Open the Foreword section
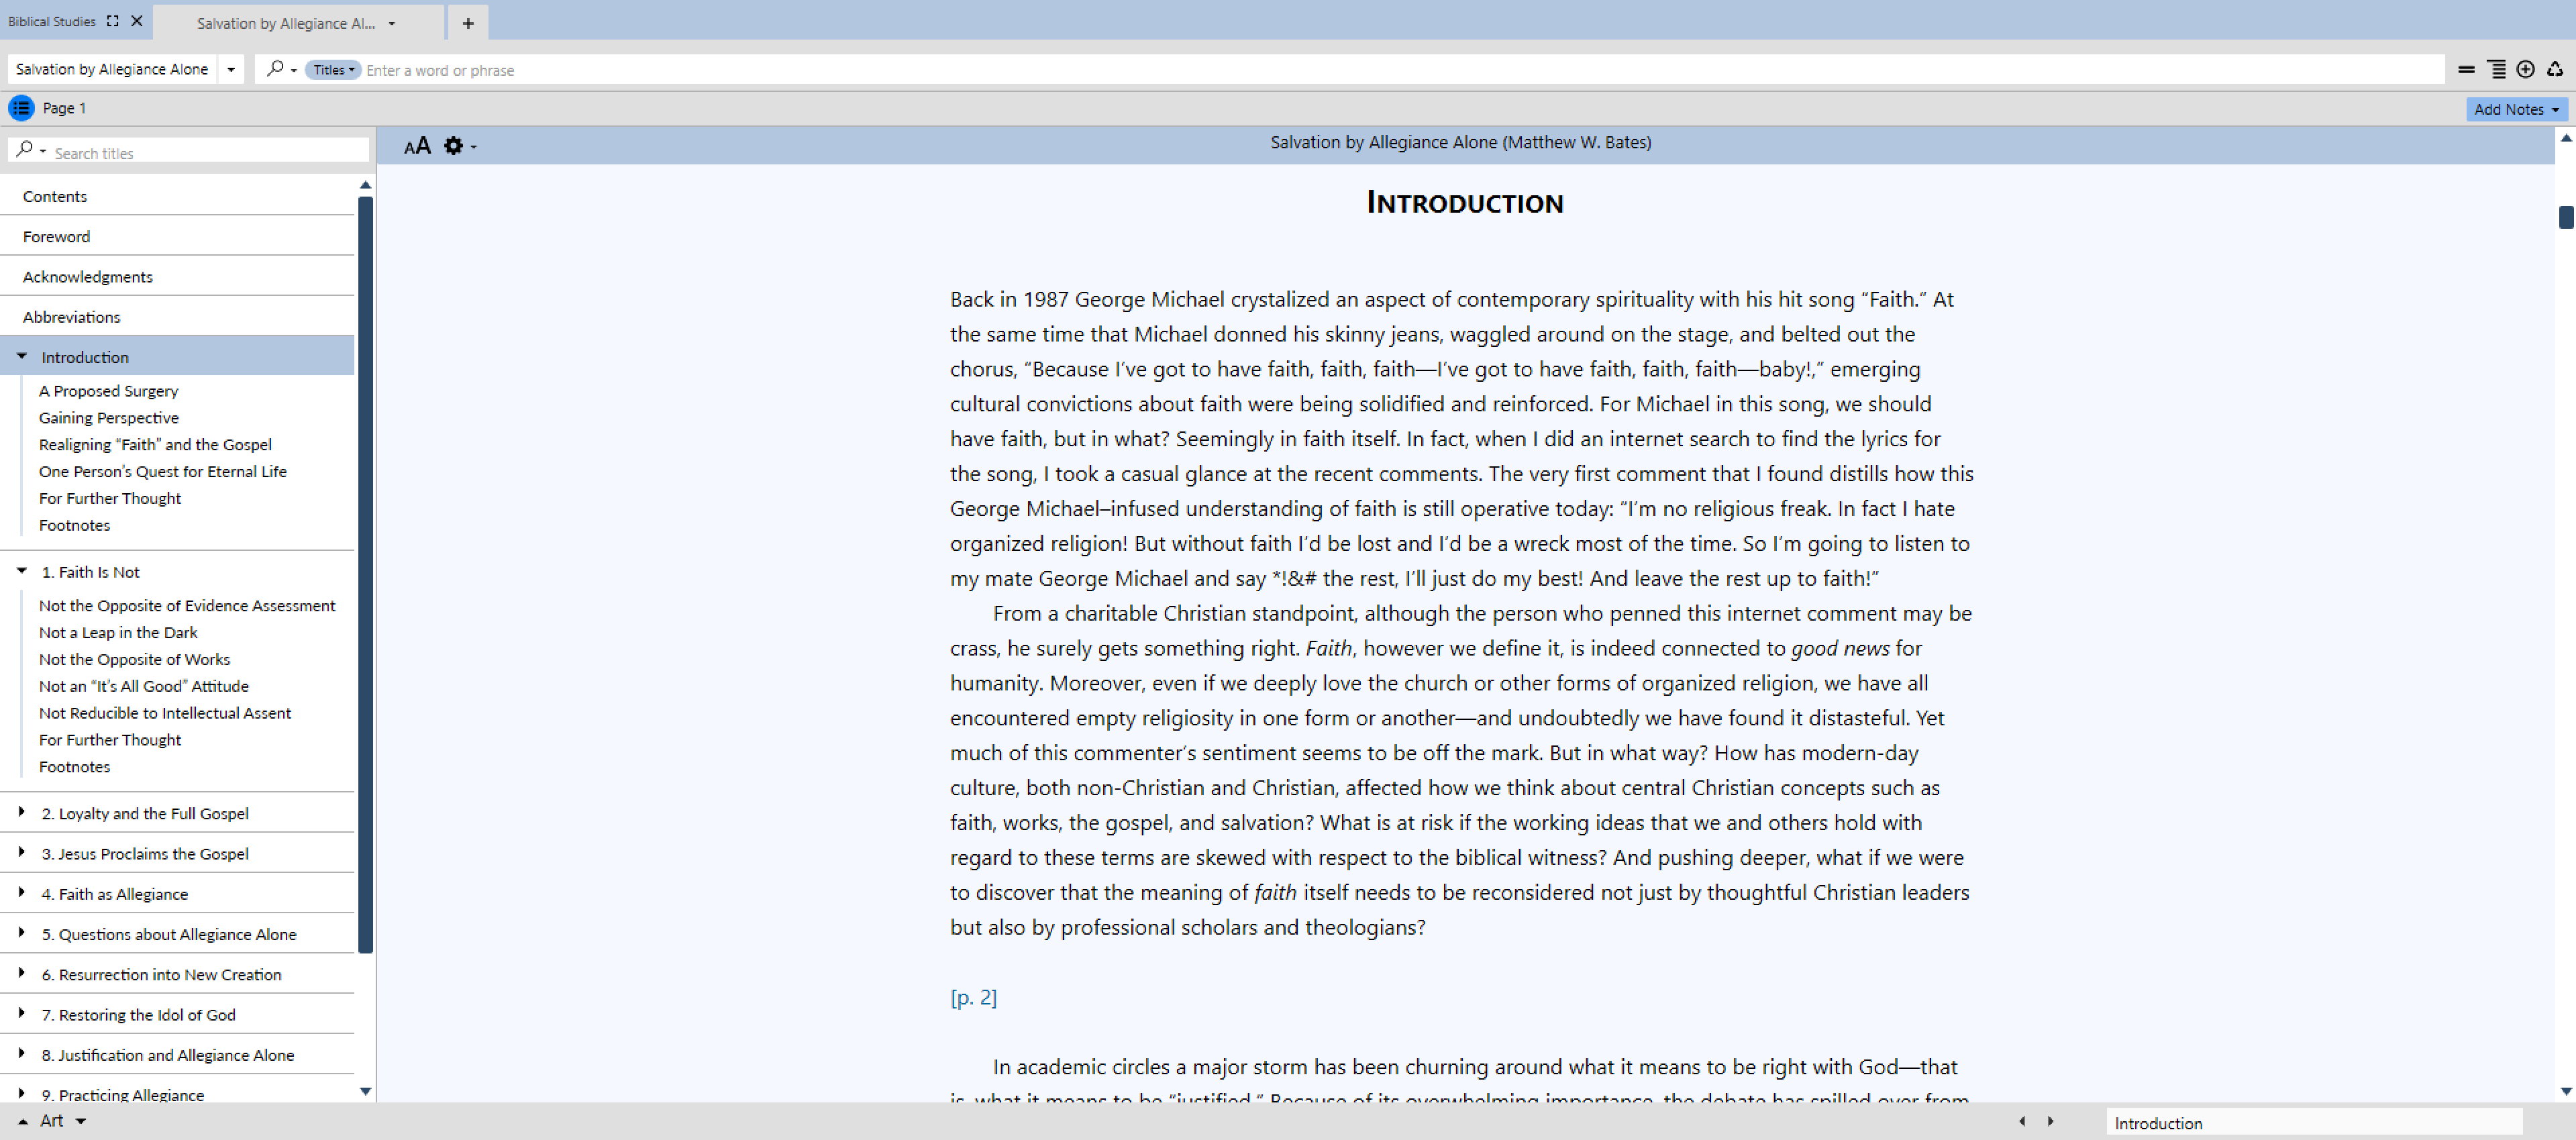Screen dimensions: 2576x1140 (178, 236)
